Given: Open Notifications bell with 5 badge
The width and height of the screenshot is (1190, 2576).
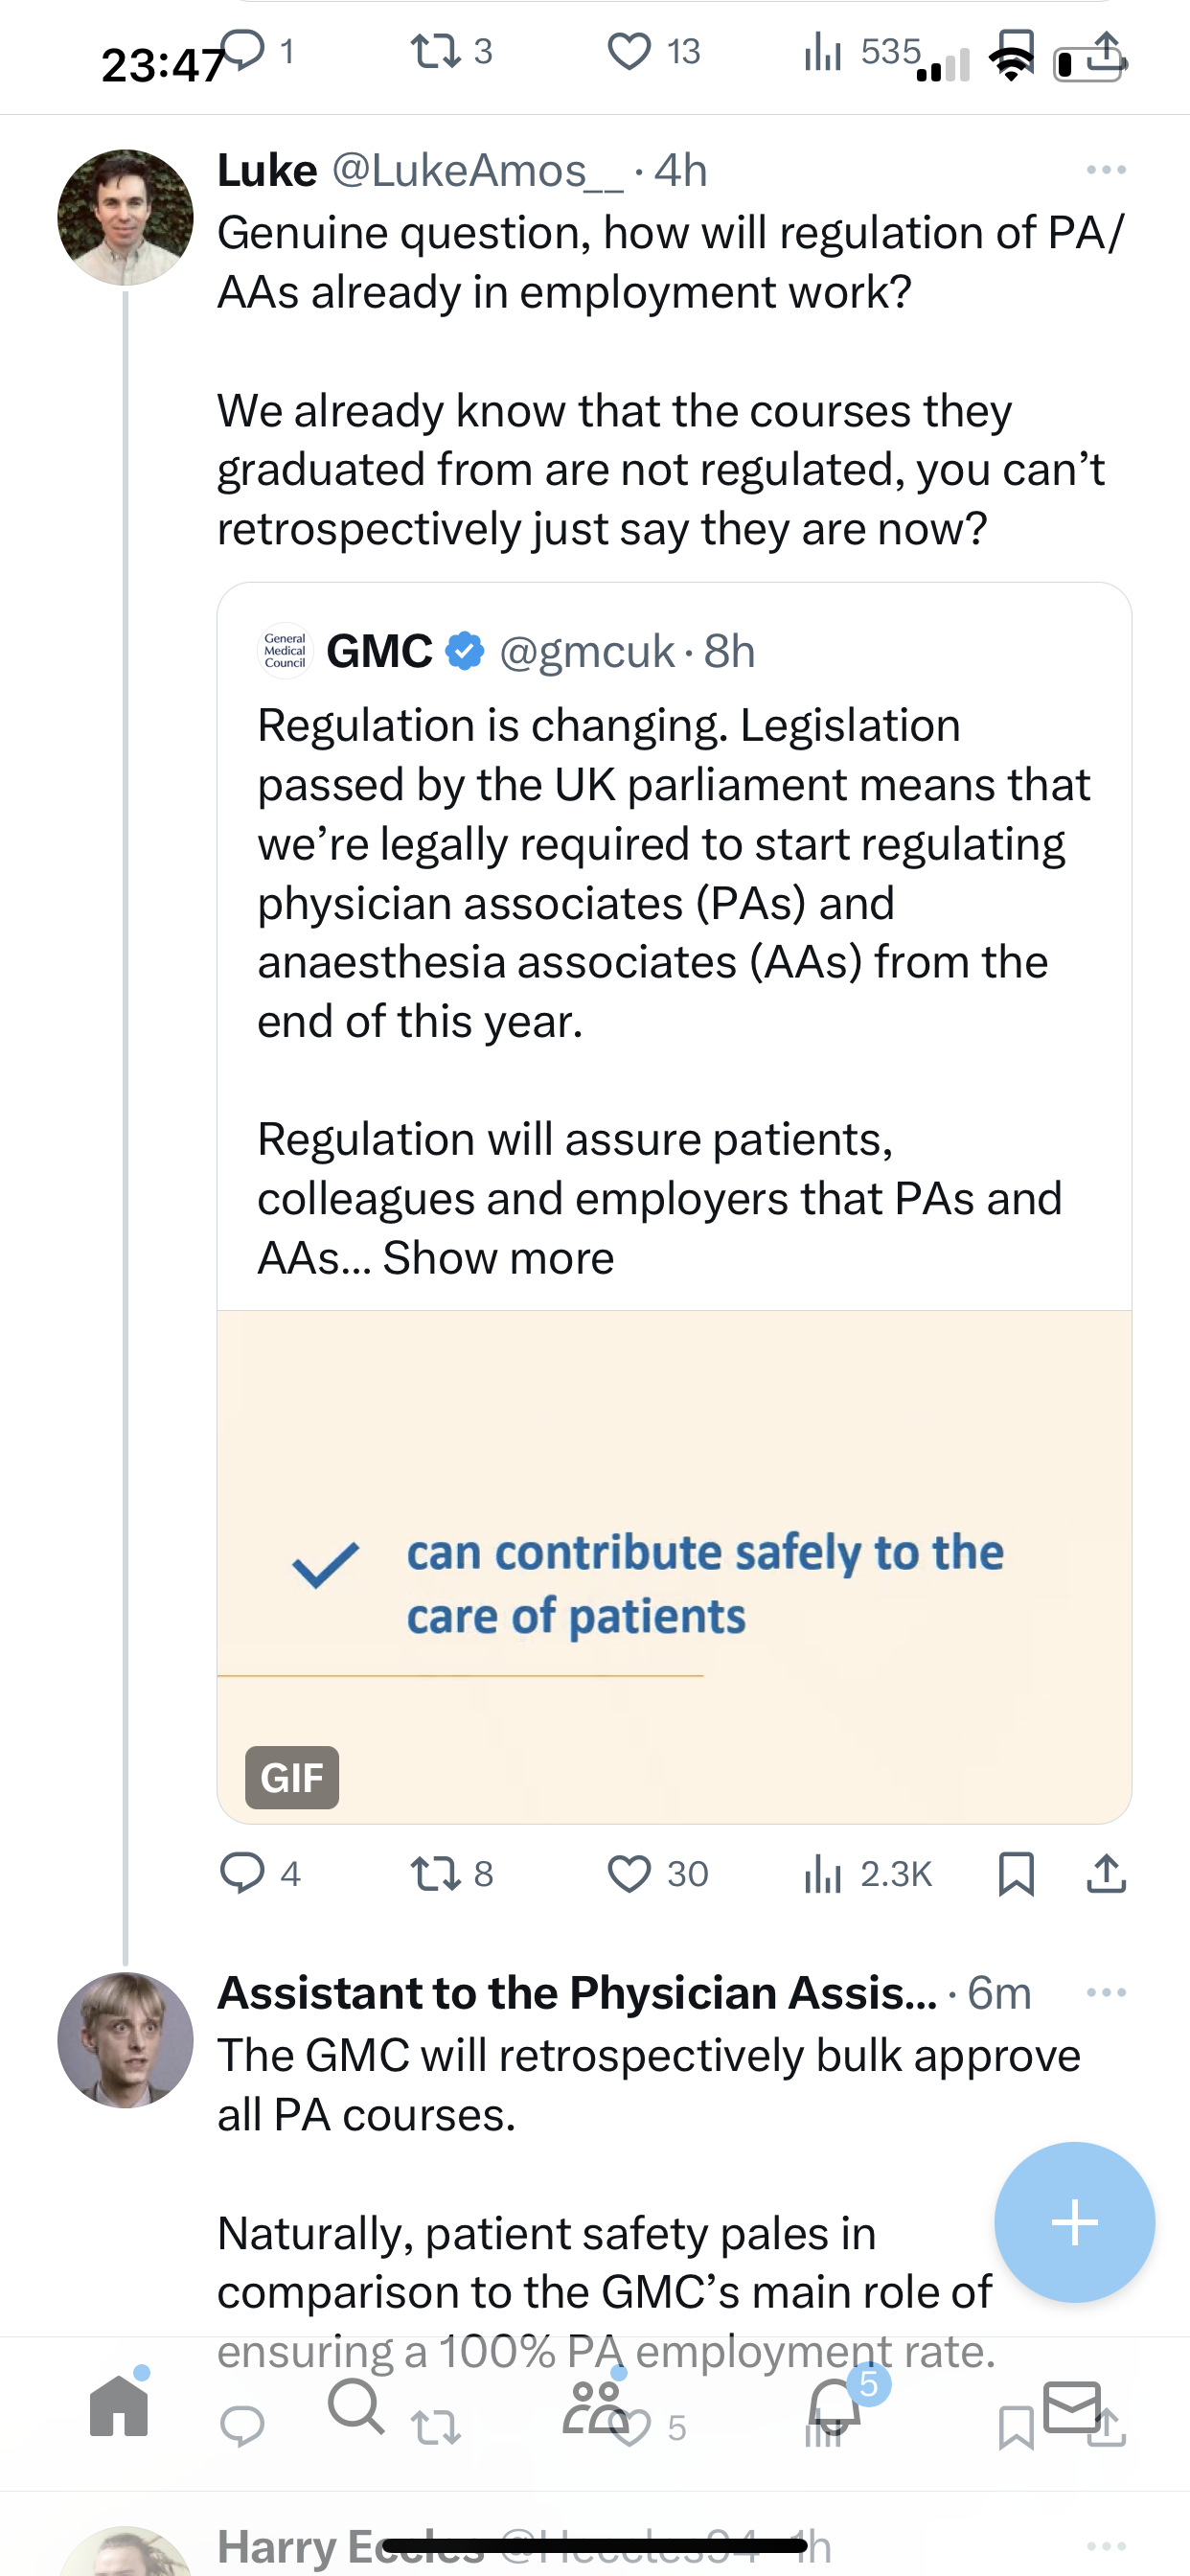Looking at the screenshot, I should 835,2405.
